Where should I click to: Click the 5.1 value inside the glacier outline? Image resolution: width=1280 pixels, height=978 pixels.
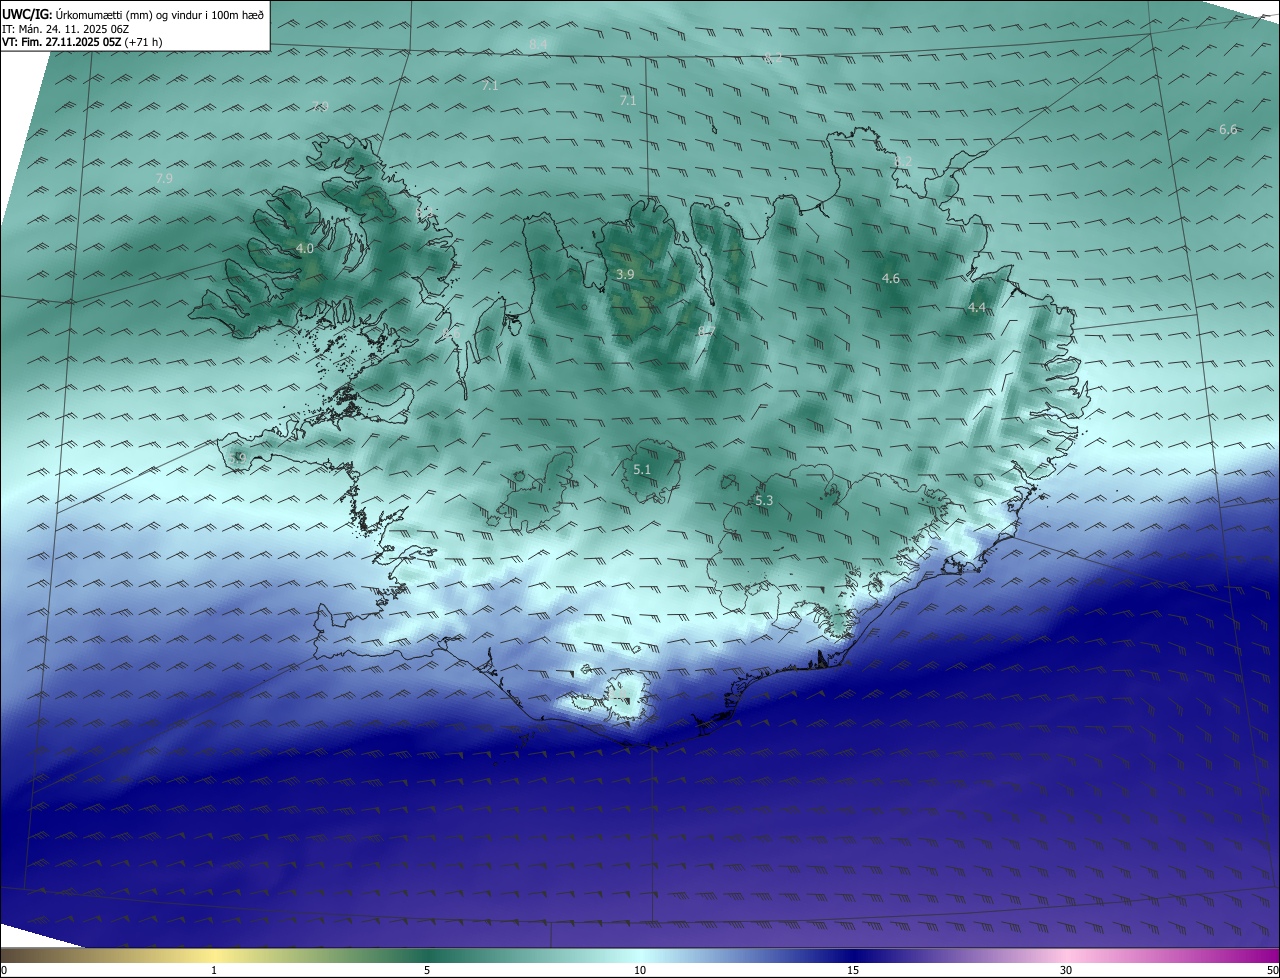643,469
